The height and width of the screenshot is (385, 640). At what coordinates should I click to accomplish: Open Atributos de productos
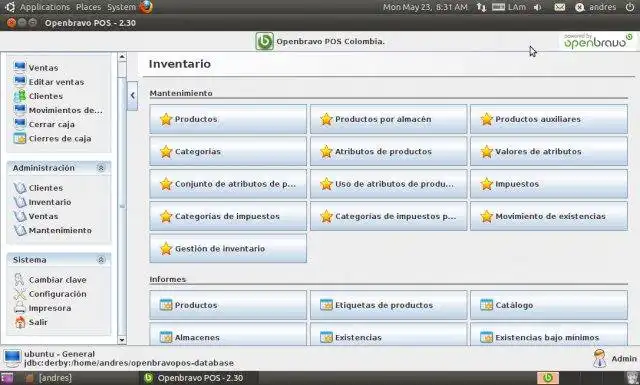click(x=389, y=151)
